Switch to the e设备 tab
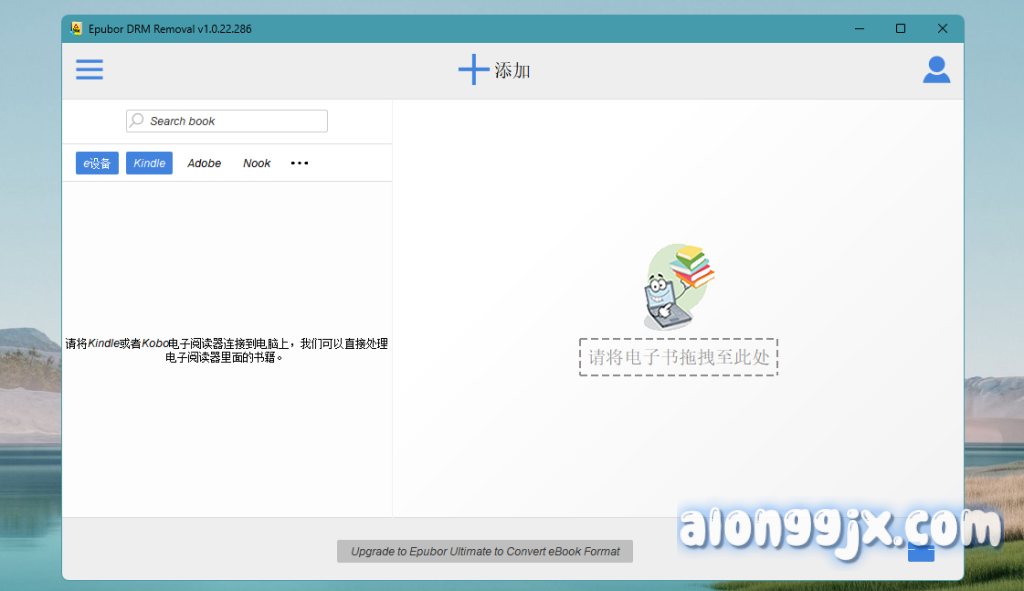The width and height of the screenshot is (1024, 591). pyautogui.click(x=97, y=163)
